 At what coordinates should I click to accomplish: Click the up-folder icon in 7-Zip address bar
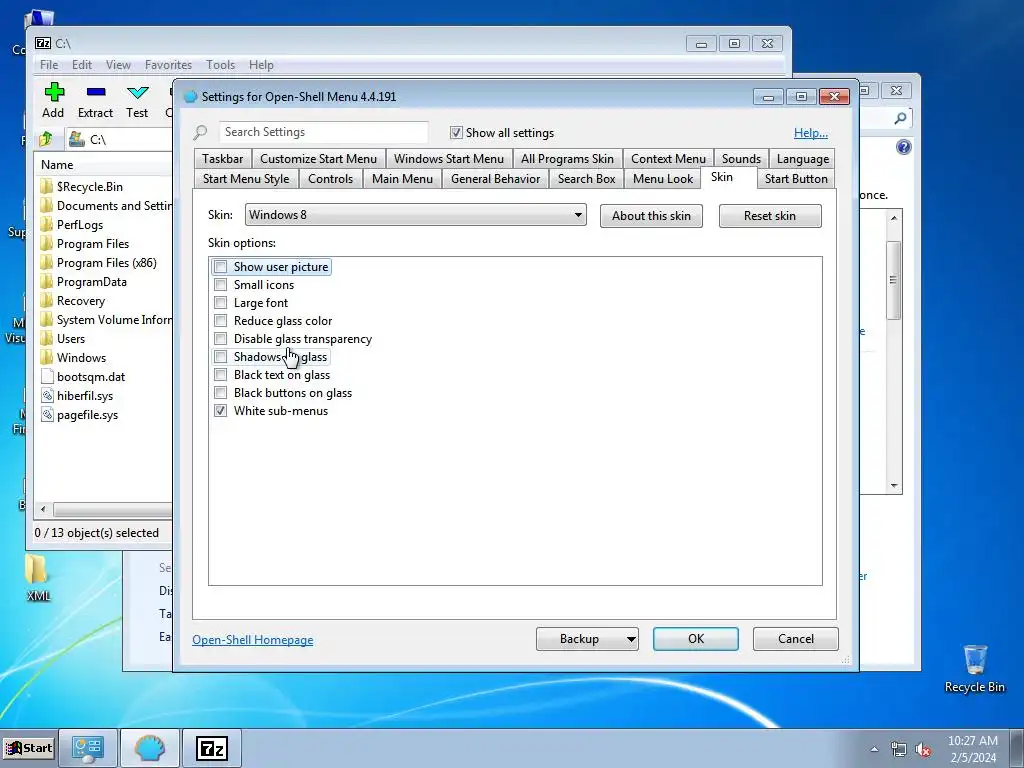(46, 139)
